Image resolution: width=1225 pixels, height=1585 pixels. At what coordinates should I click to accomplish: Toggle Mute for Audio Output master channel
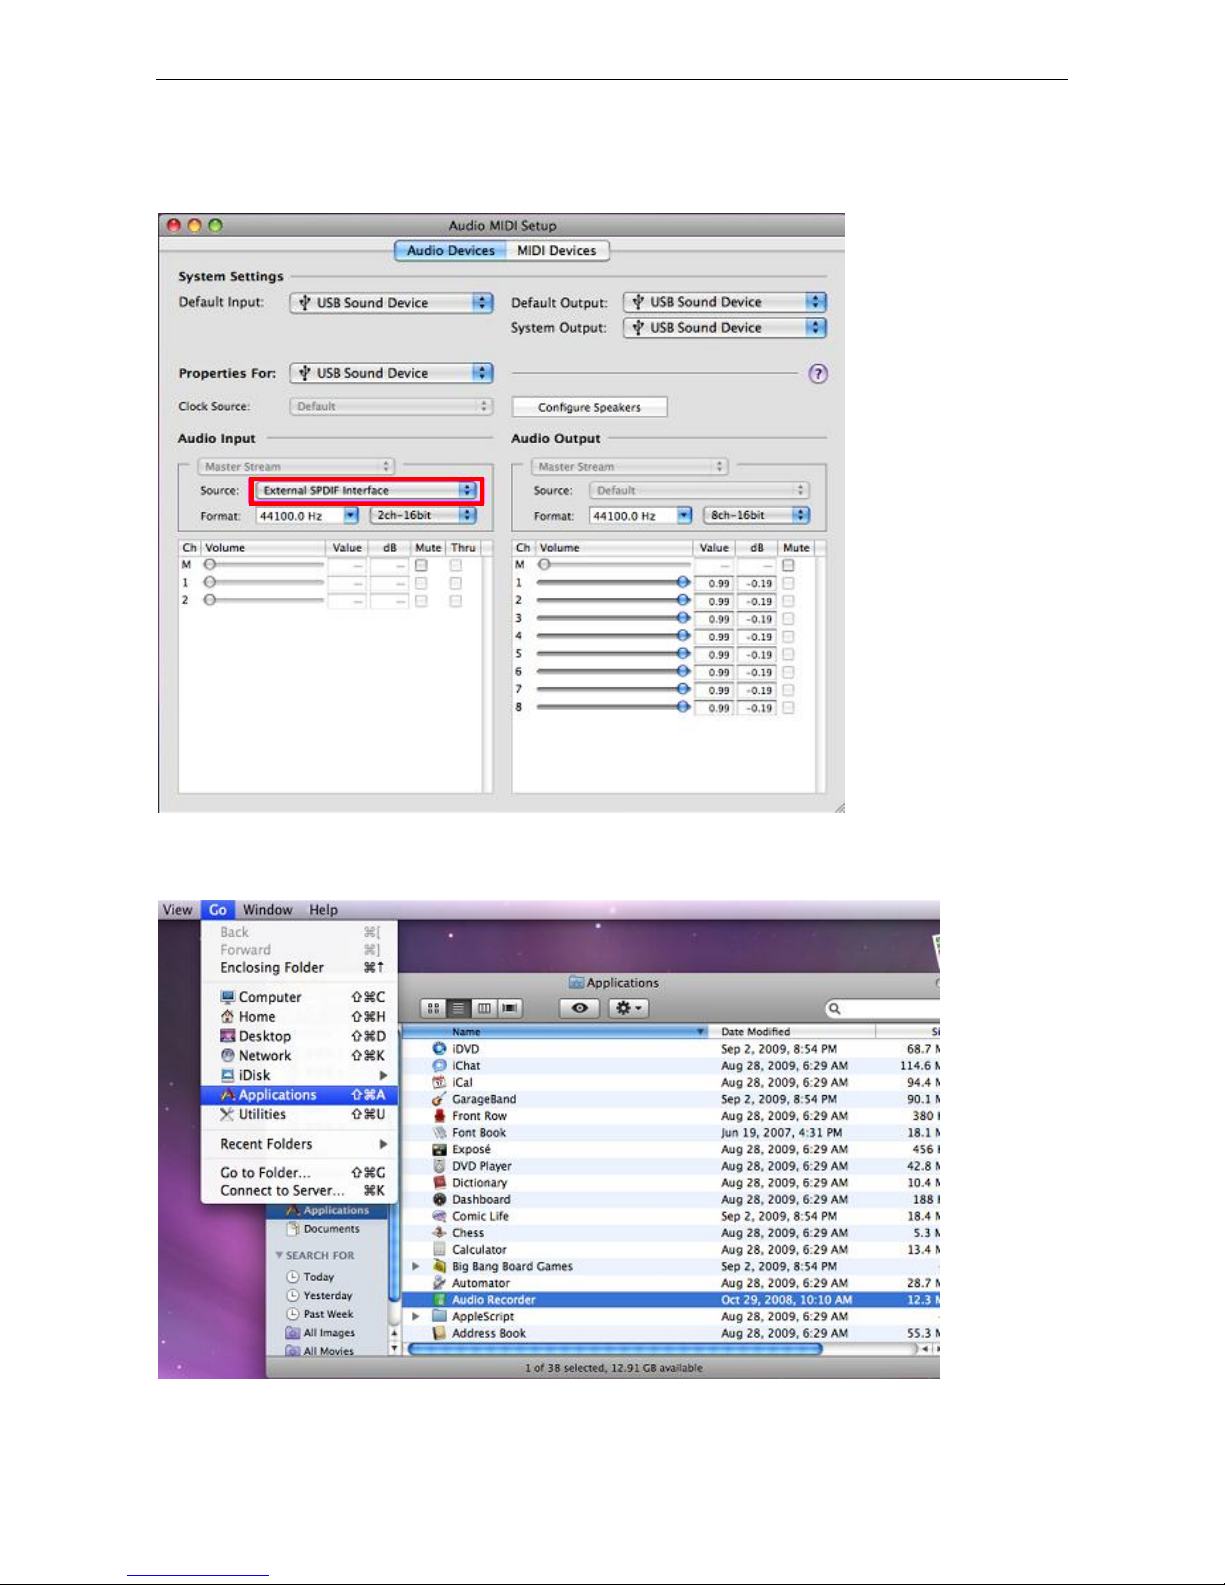[788, 565]
